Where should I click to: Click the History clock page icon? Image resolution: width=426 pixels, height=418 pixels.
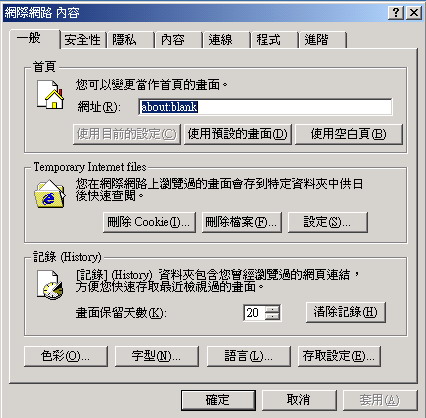[50, 285]
